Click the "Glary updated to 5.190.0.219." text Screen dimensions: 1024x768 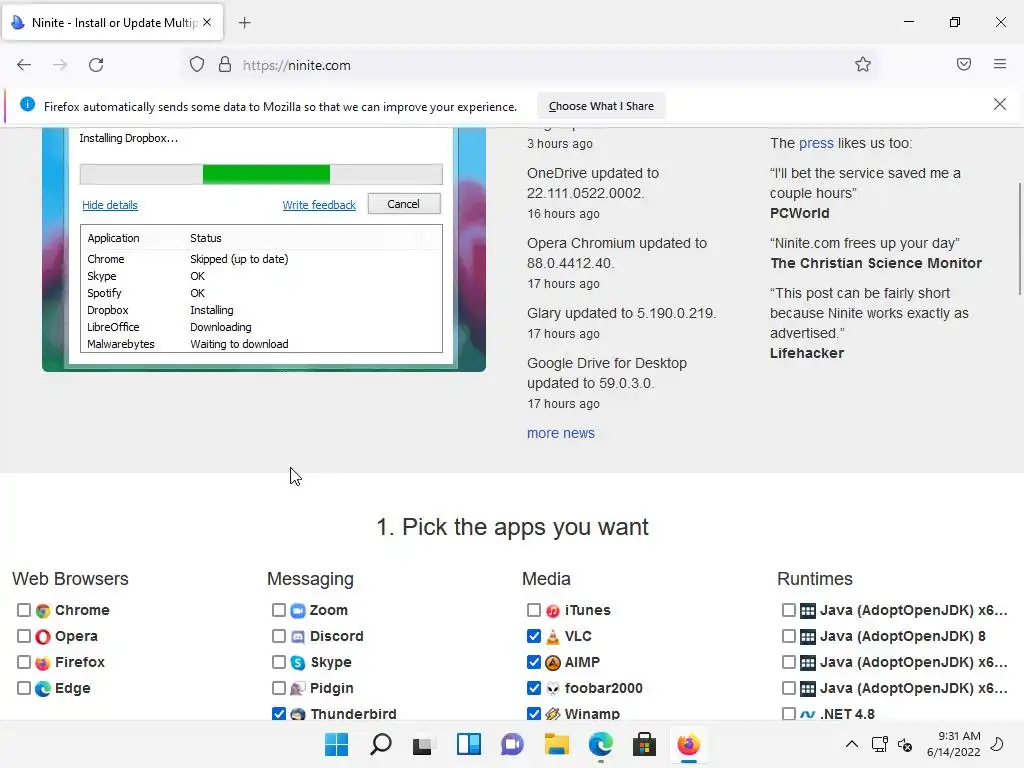pyautogui.click(x=621, y=313)
